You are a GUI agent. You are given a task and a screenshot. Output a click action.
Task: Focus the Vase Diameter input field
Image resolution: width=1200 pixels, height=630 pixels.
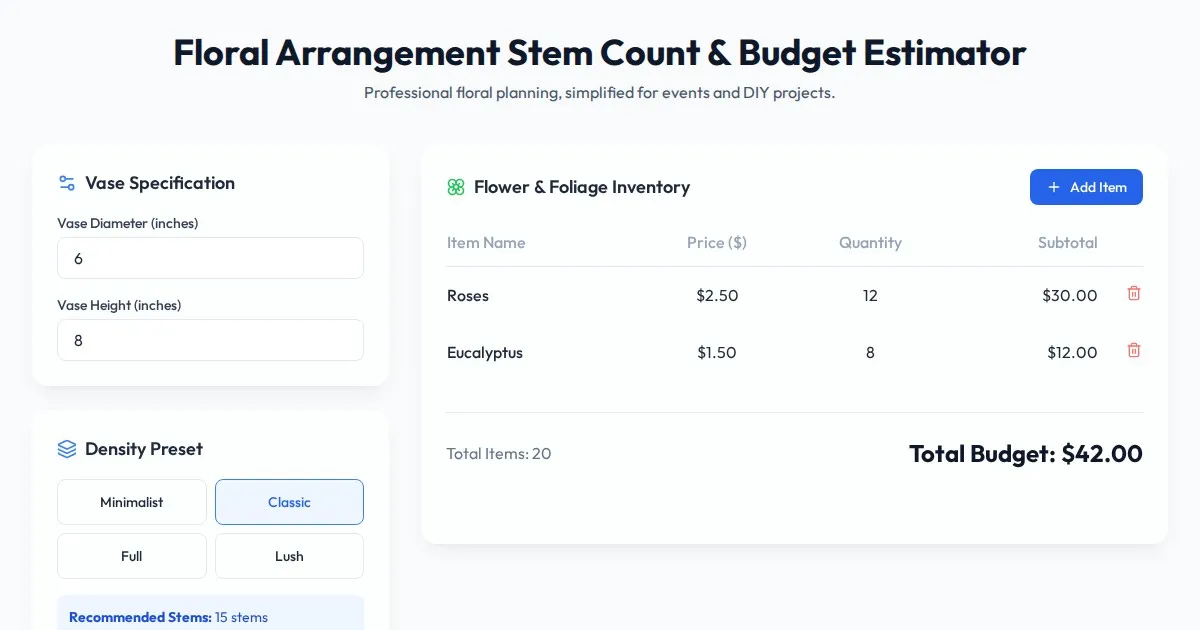click(x=210, y=258)
